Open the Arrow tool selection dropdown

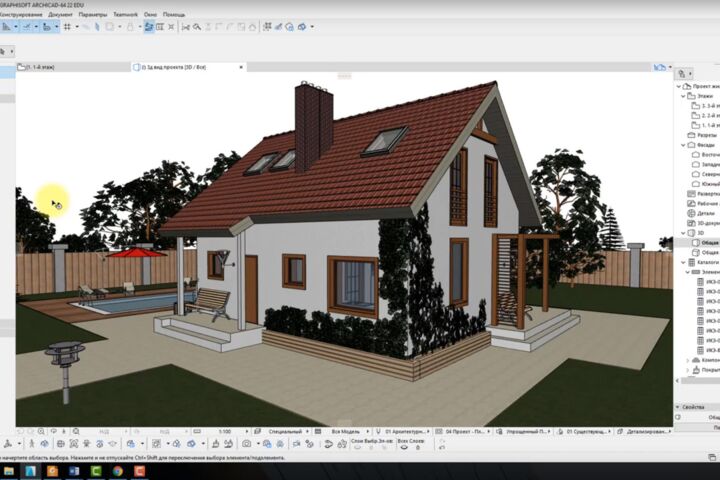pos(11,51)
